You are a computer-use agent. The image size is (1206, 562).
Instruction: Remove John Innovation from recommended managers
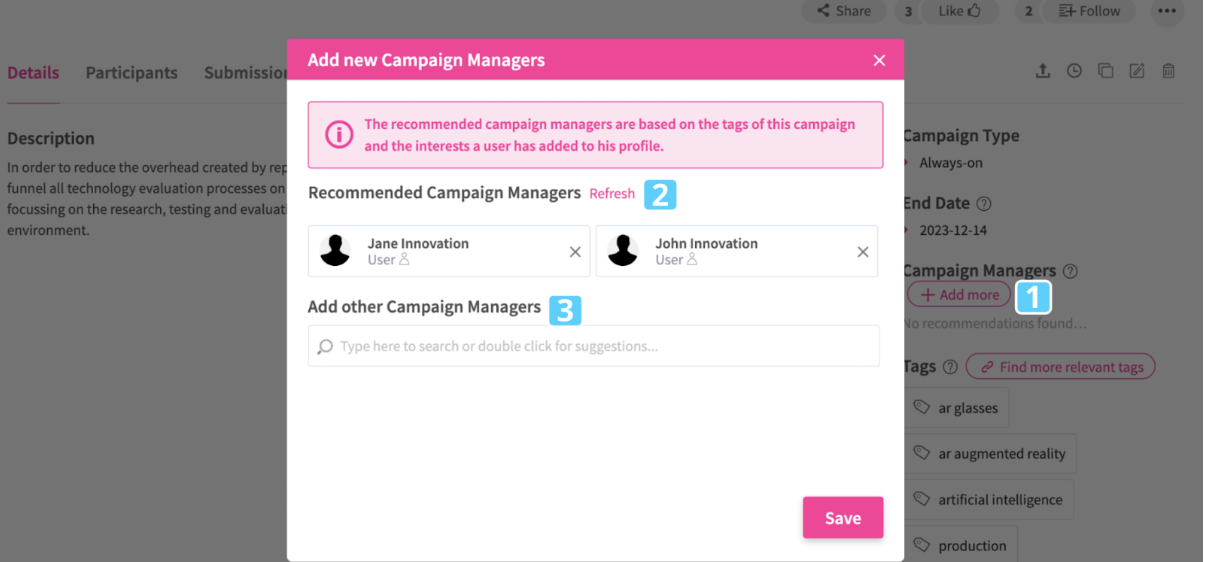pyautogui.click(x=863, y=252)
